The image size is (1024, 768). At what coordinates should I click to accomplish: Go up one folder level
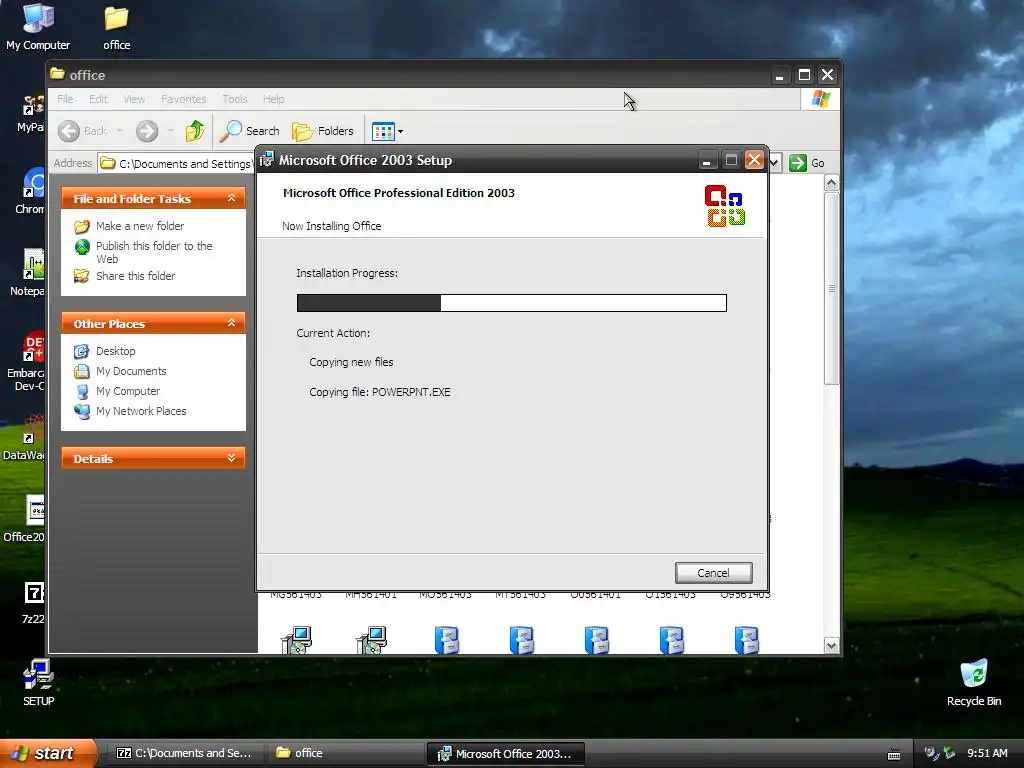click(195, 131)
